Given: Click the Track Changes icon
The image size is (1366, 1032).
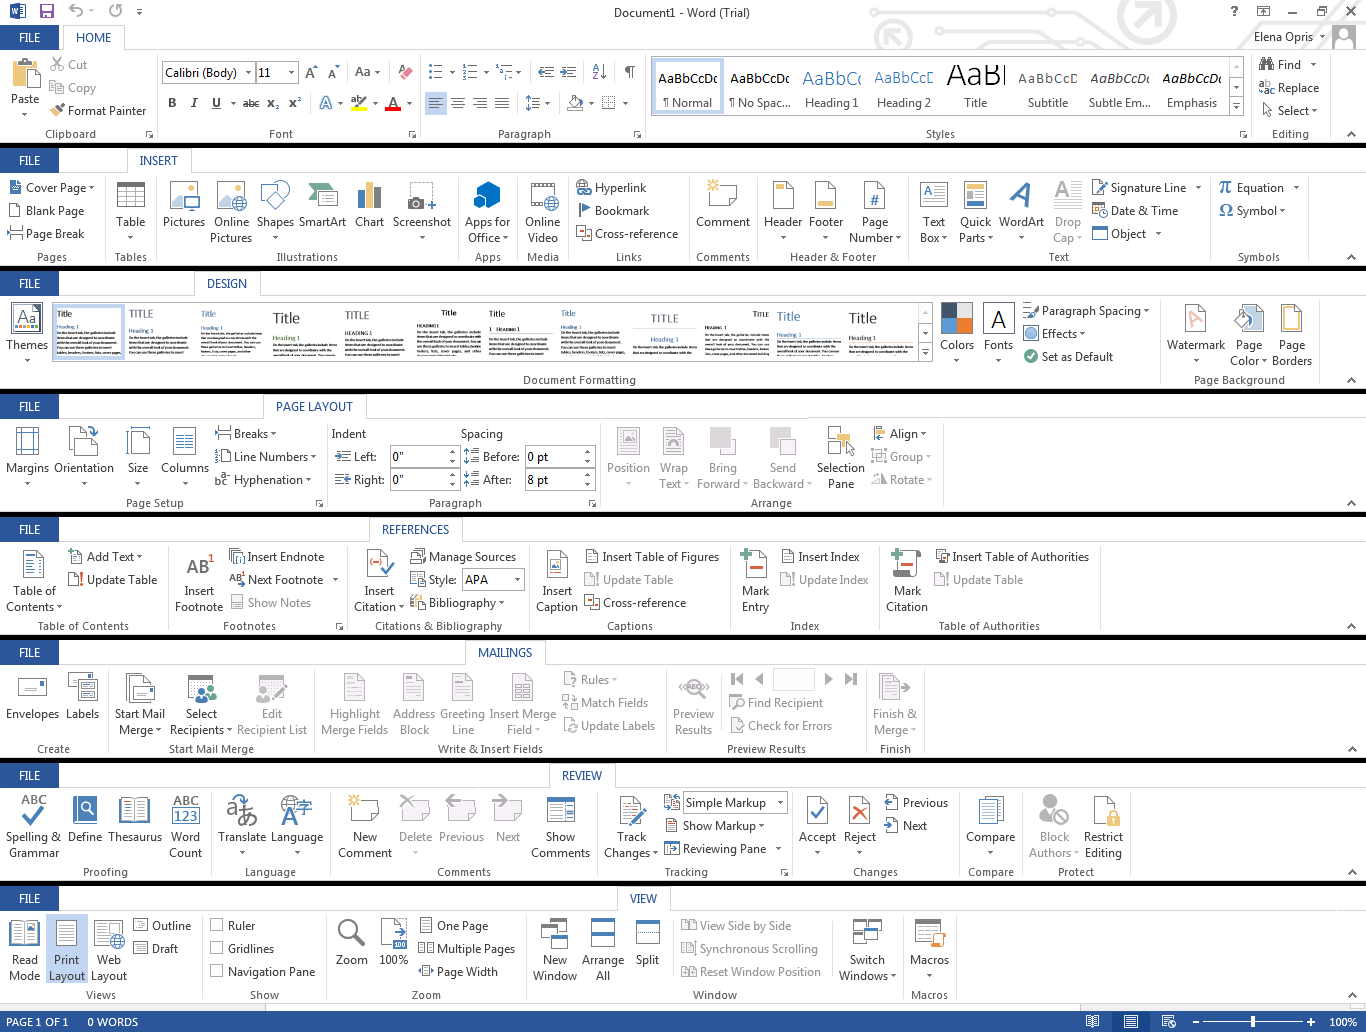Looking at the screenshot, I should [x=631, y=812].
